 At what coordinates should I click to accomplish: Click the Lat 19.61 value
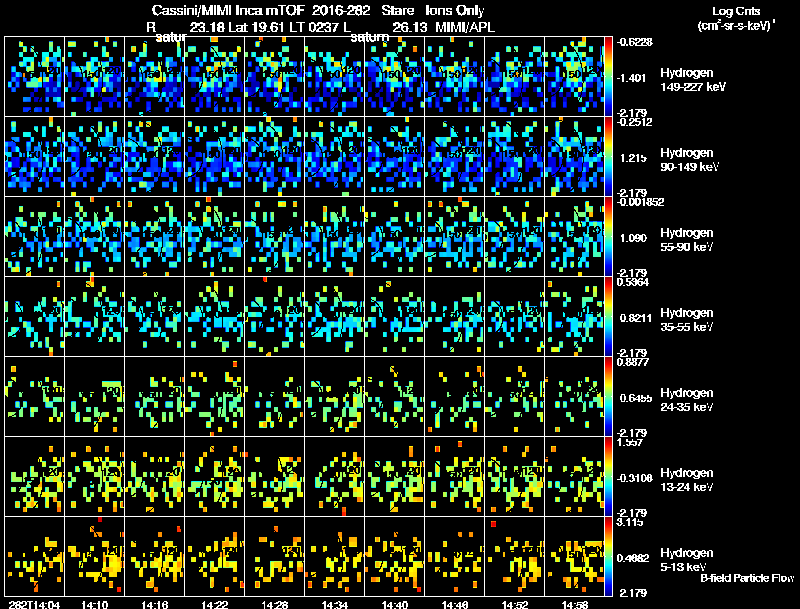coord(257,27)
